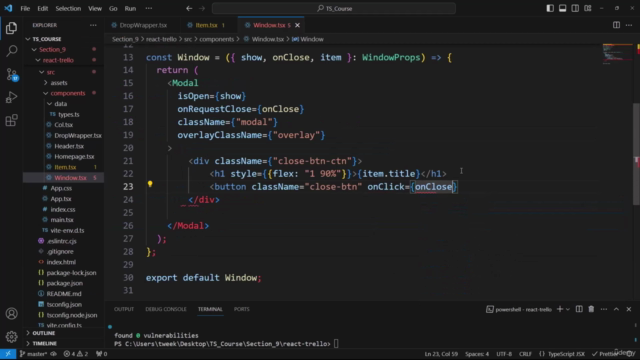Click the editor vertical scrollbar

(636, 153)
